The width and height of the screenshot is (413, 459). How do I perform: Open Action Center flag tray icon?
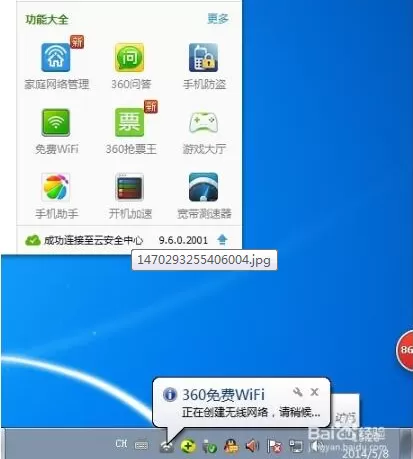point(274,446)
